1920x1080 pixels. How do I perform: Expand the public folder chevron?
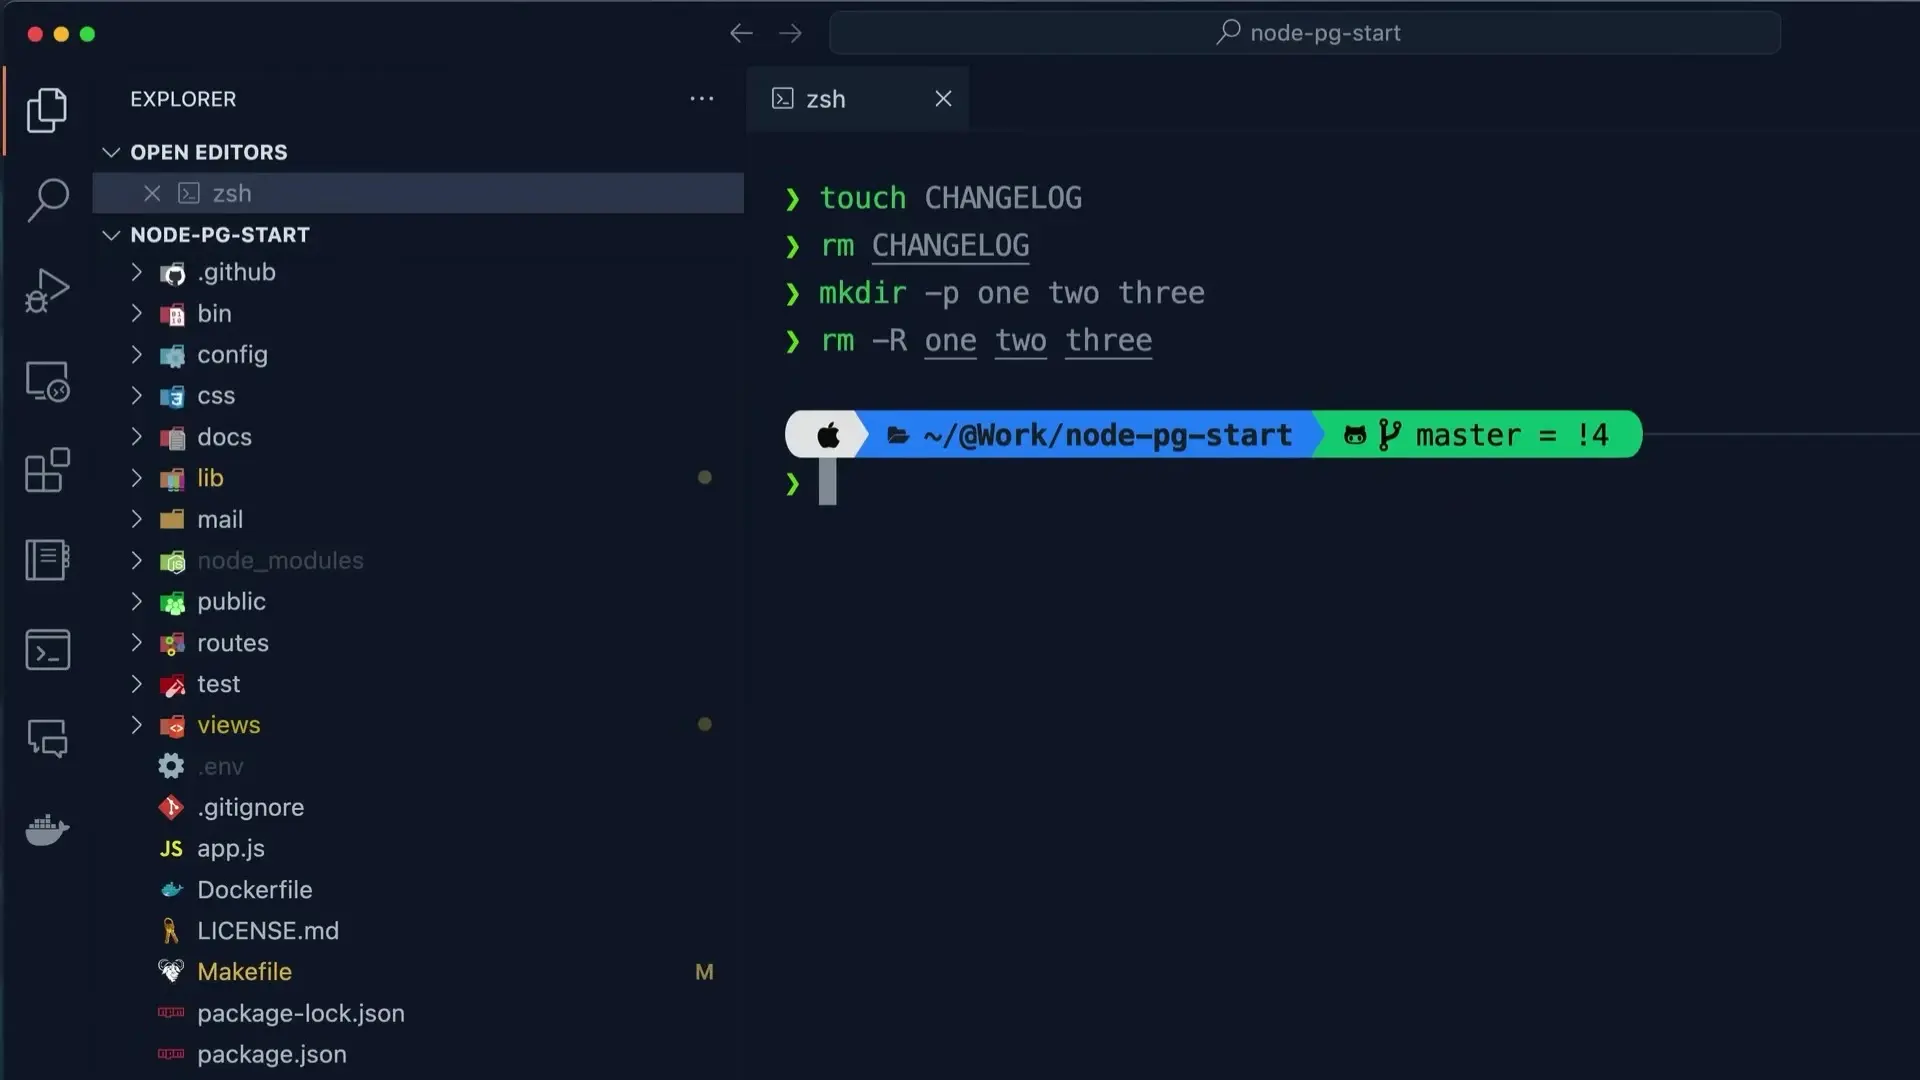(137, 601)
